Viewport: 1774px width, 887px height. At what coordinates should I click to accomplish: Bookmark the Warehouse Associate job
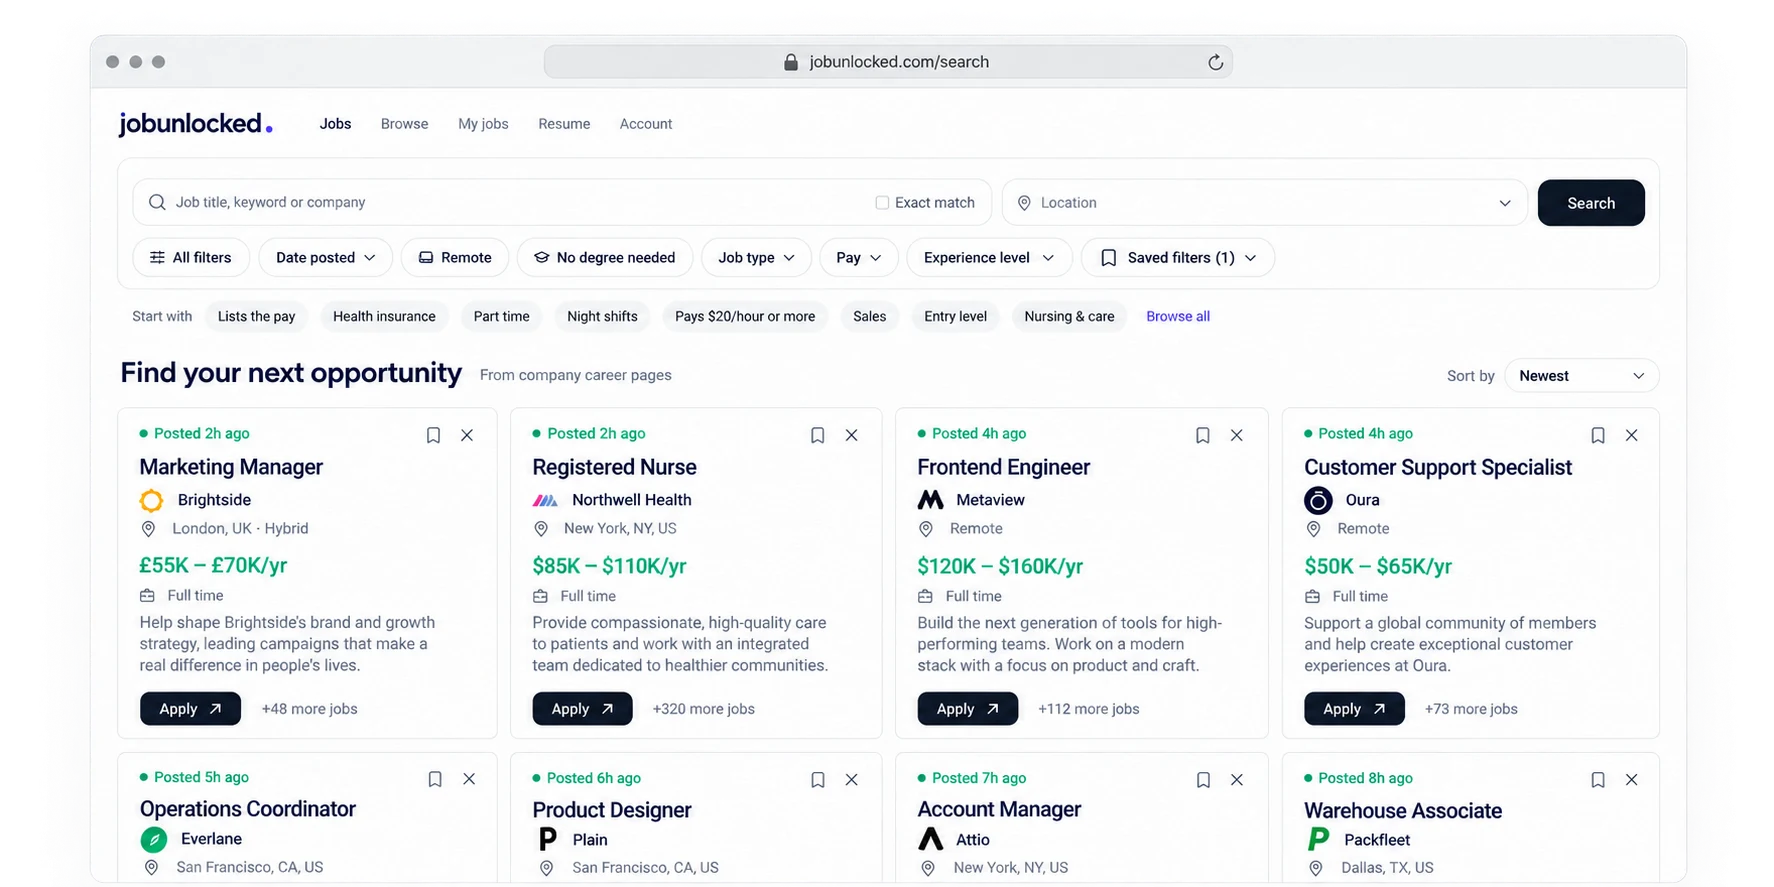pos(1598,780)
